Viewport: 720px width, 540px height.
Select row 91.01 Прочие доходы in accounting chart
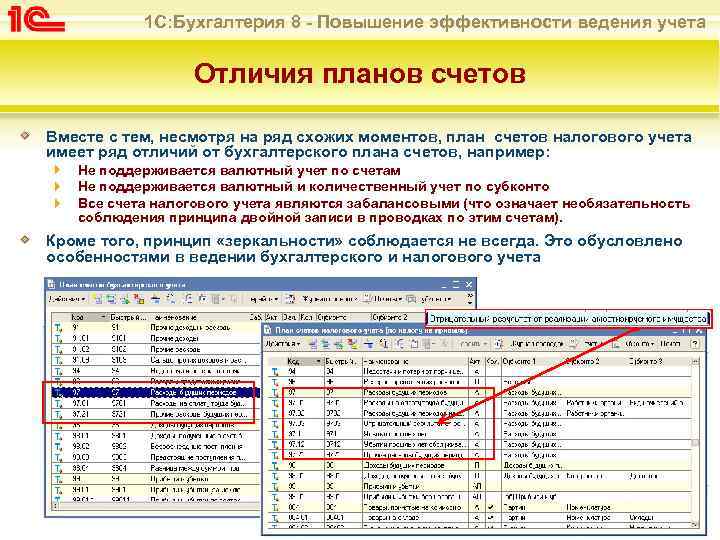(156, 338)
